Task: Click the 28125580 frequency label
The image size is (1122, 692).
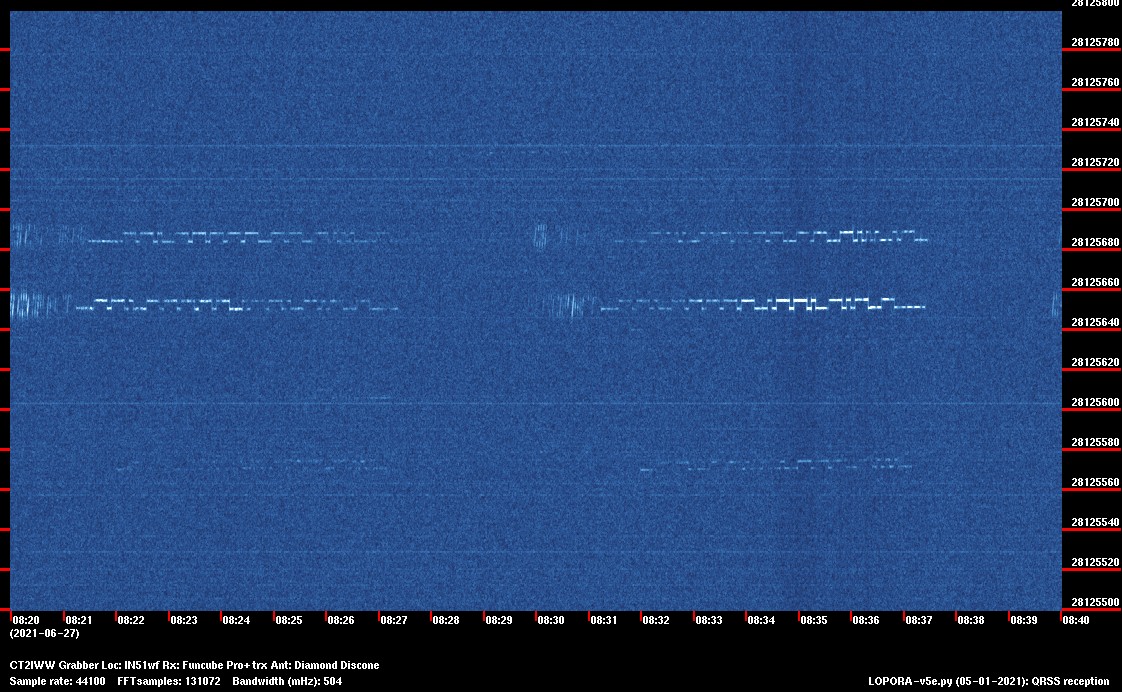Action: pos(1095,443)
